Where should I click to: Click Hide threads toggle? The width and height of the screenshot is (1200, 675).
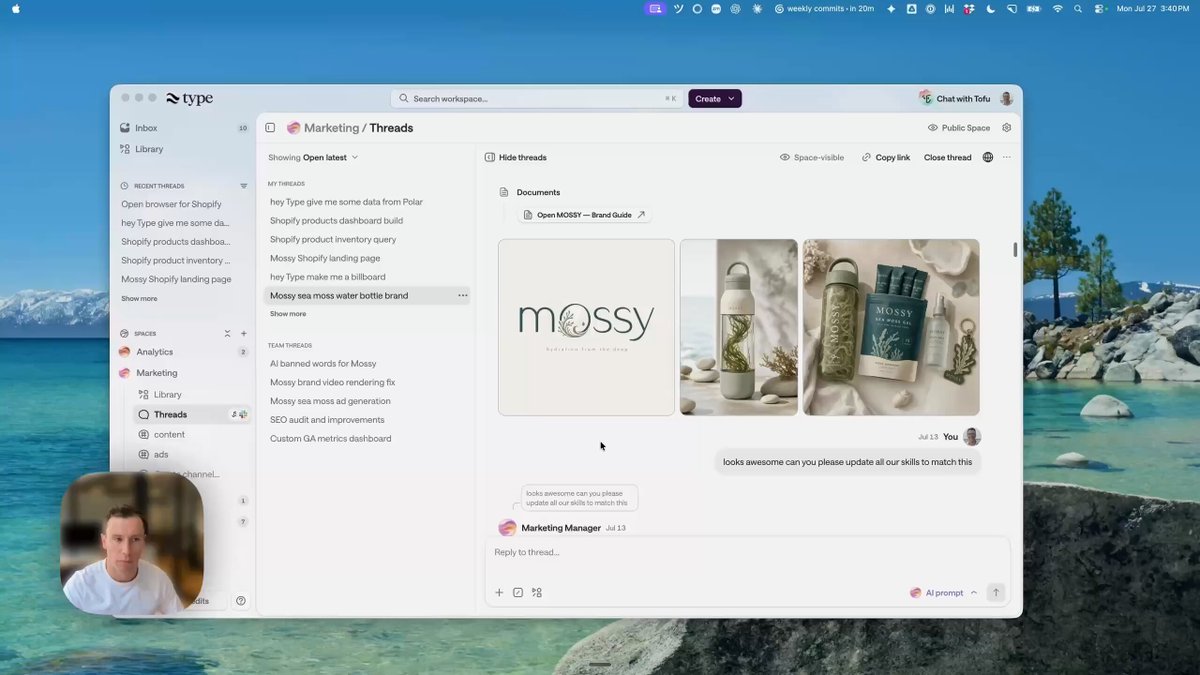516,157
